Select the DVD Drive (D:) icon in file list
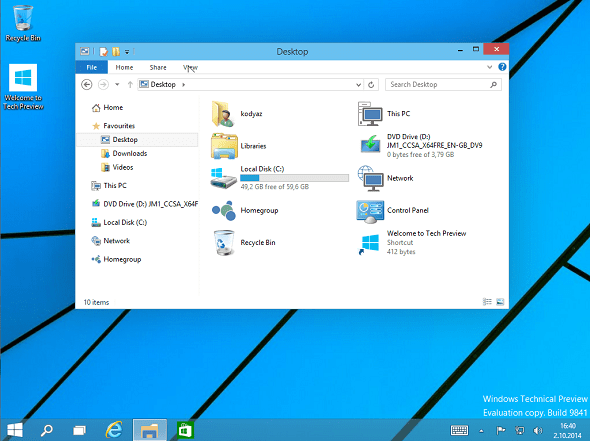 [370, 145]
